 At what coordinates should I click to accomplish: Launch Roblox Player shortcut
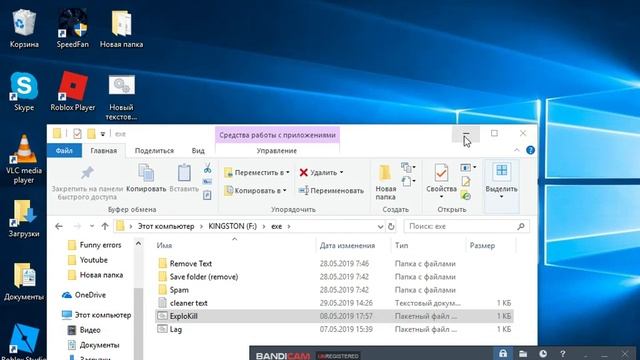point(73,92)
